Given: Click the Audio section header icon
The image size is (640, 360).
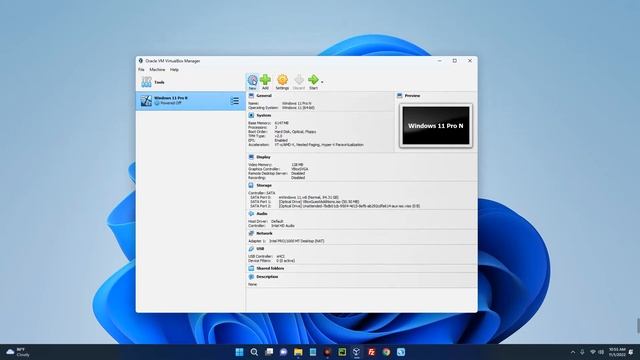Looking at the screenshot, I should click(251, 213).
